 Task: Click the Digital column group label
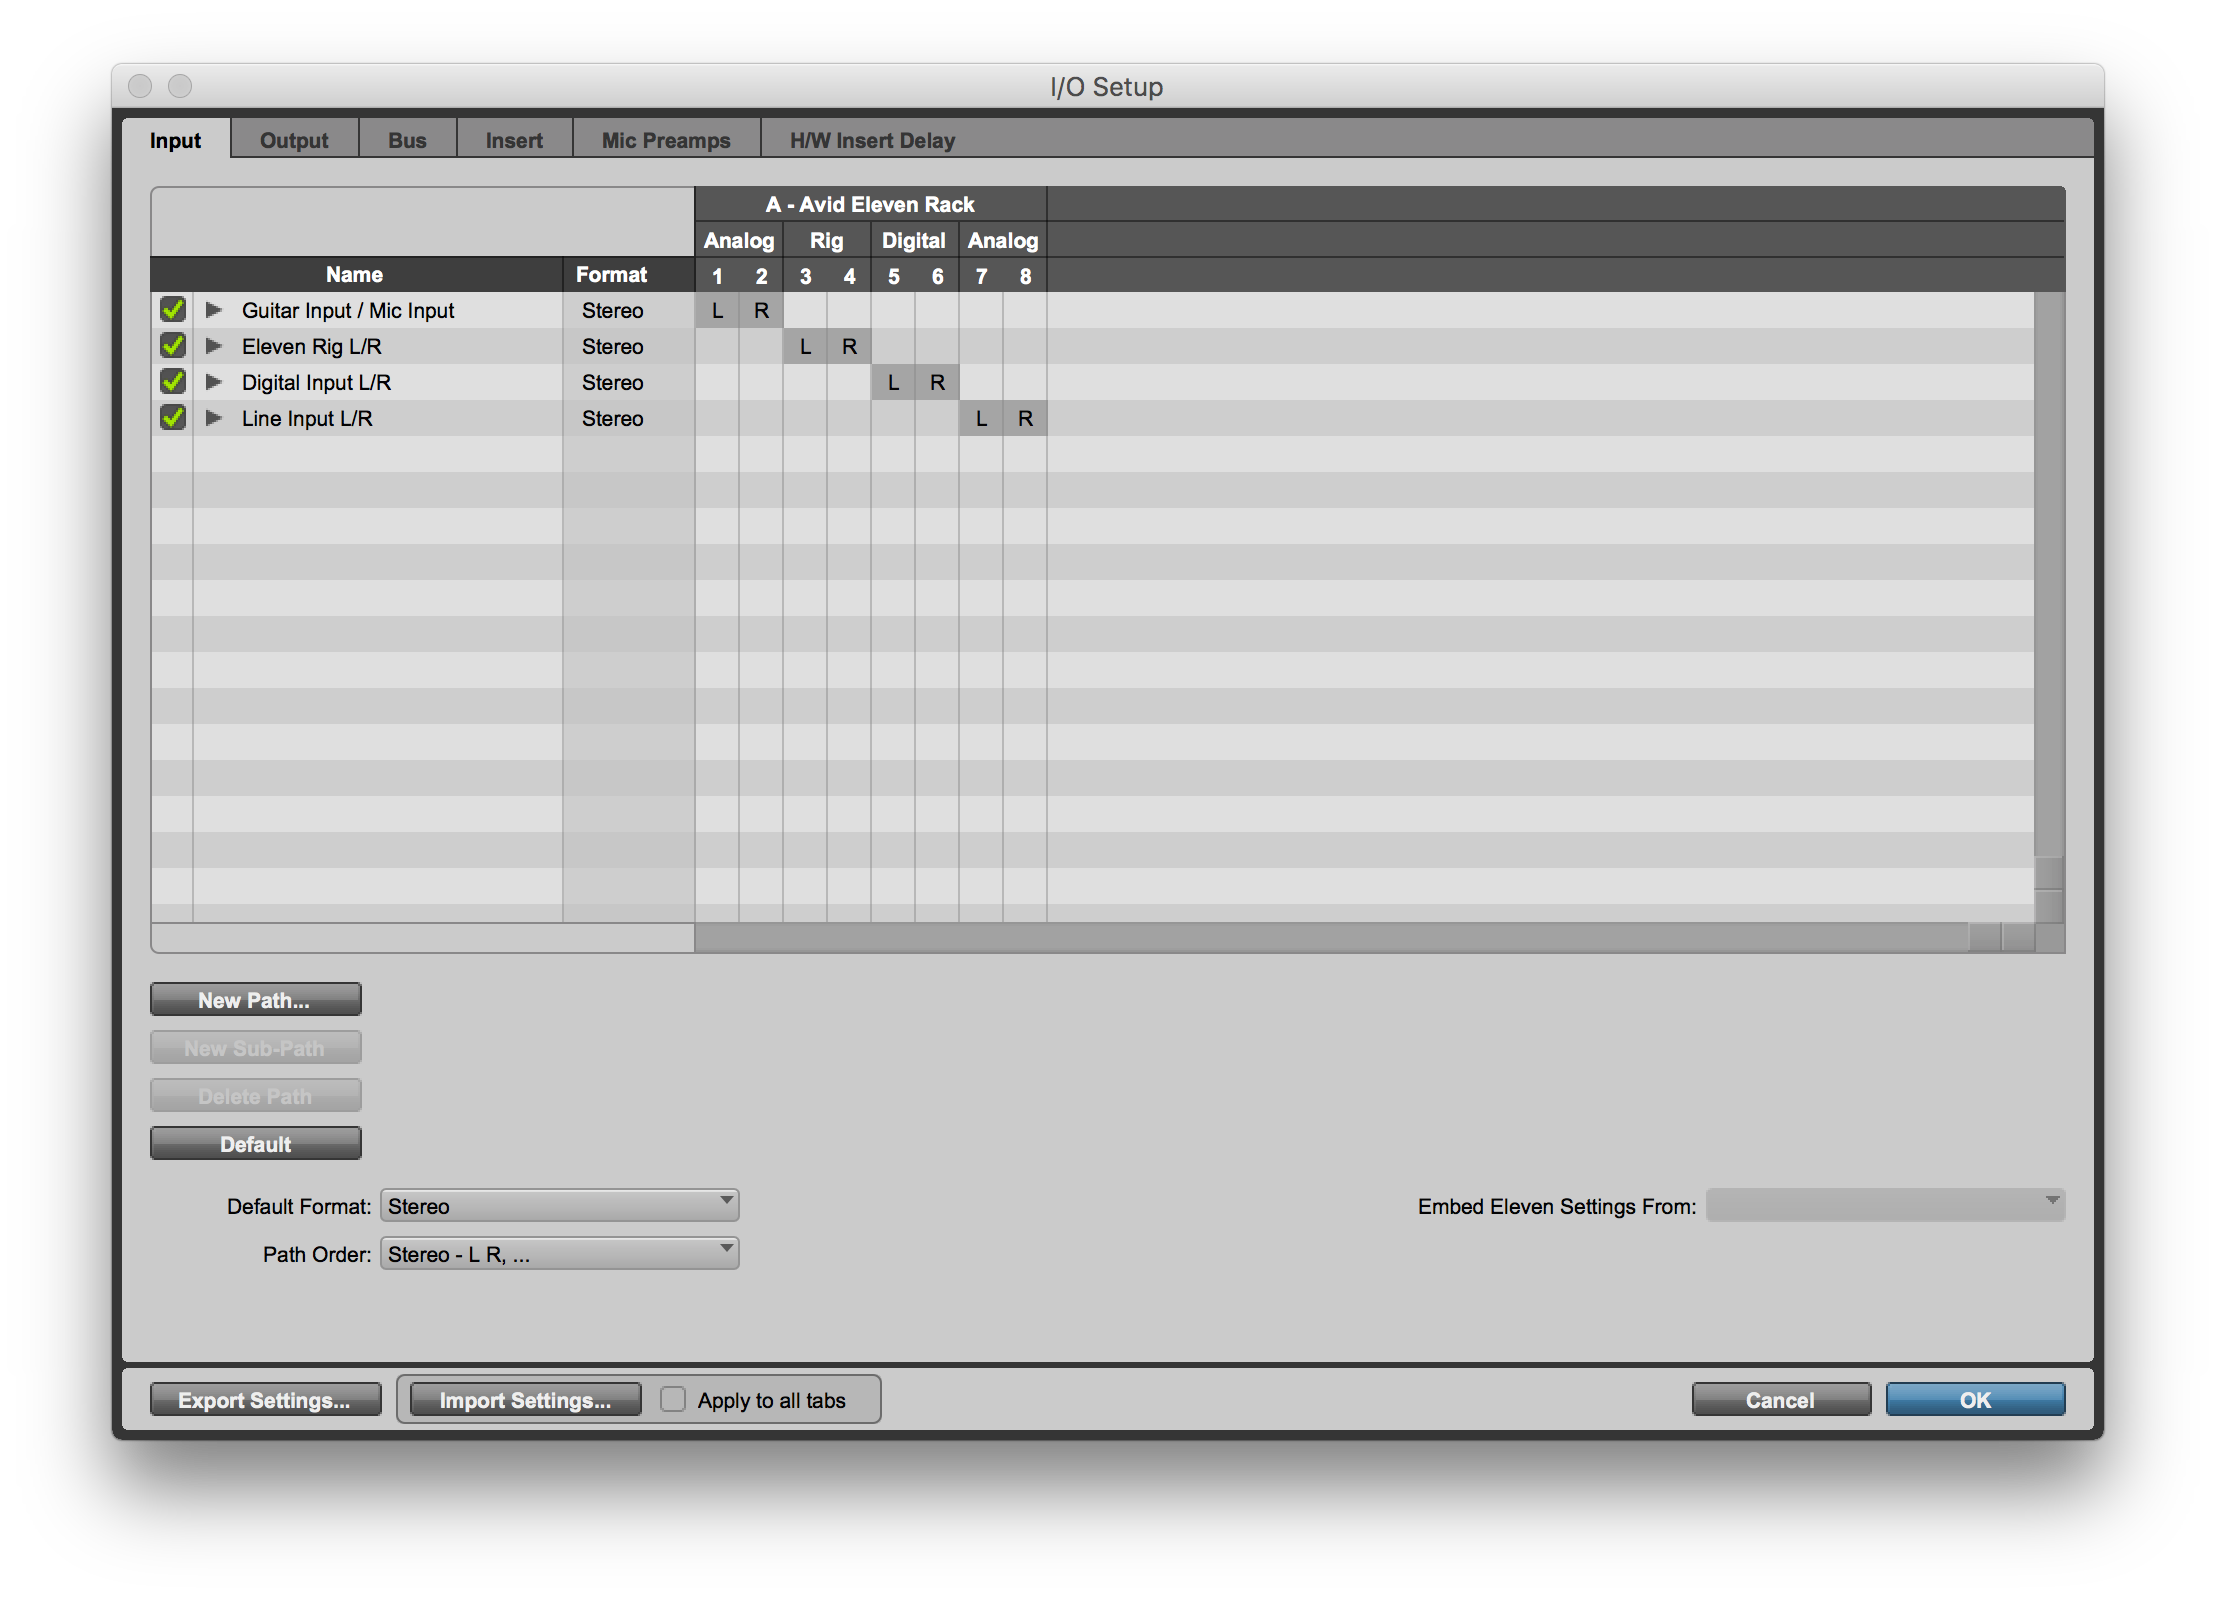tap(913, 240)
